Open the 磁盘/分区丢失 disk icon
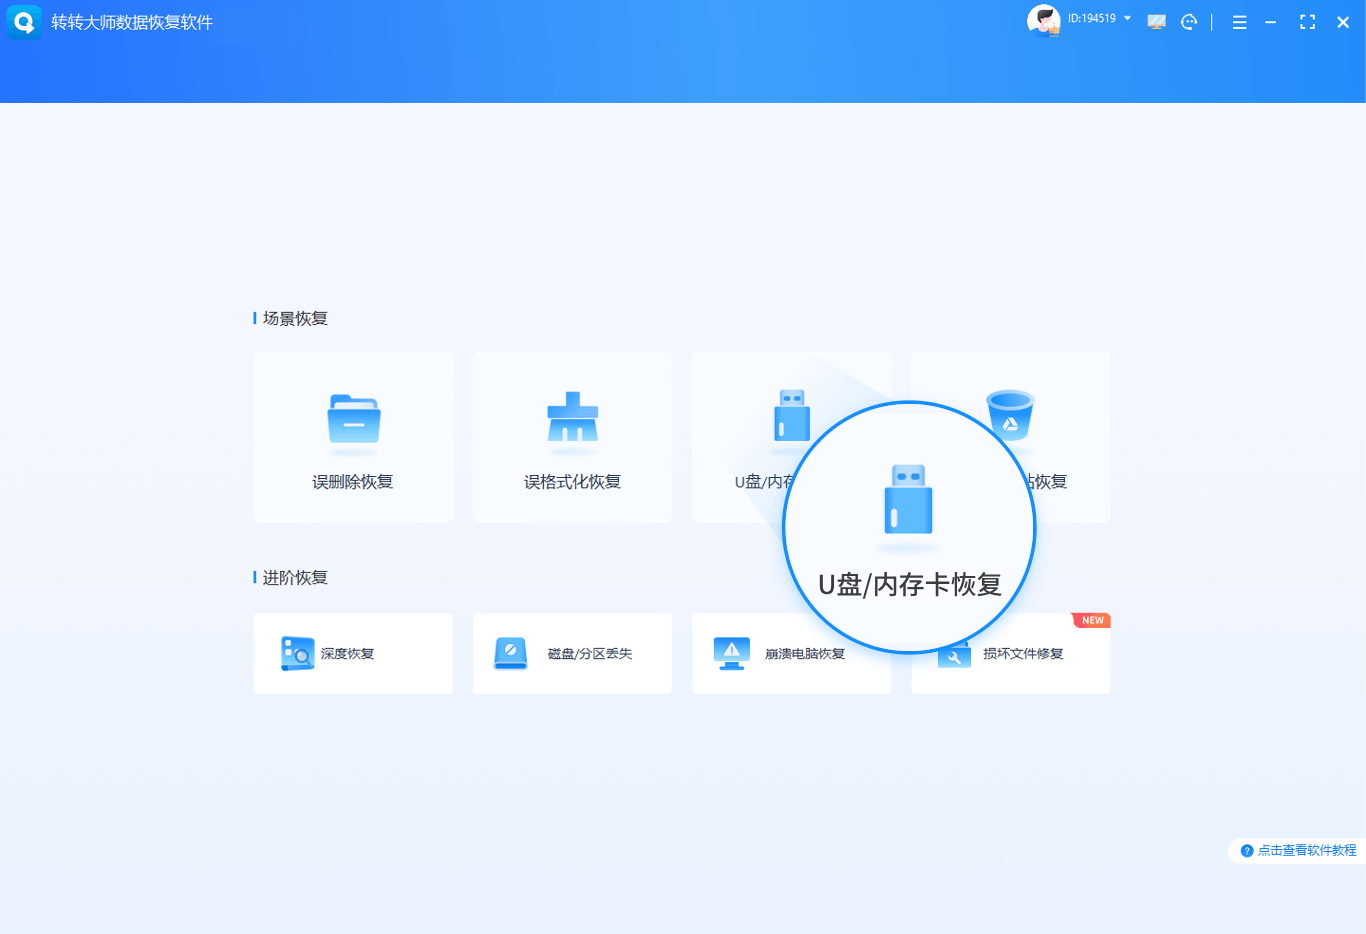The height and width of the screenshot is (934, 1366). click(x=510, y=653)
